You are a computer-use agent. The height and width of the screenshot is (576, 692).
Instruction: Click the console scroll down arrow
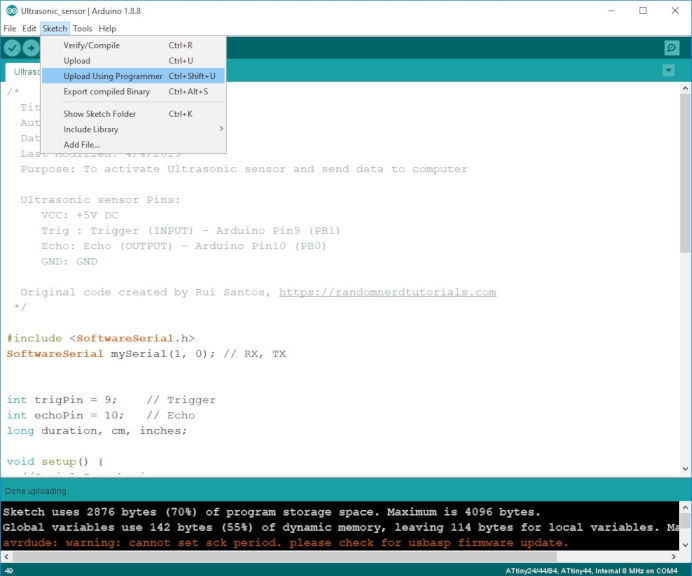click(x=685, y=545)
